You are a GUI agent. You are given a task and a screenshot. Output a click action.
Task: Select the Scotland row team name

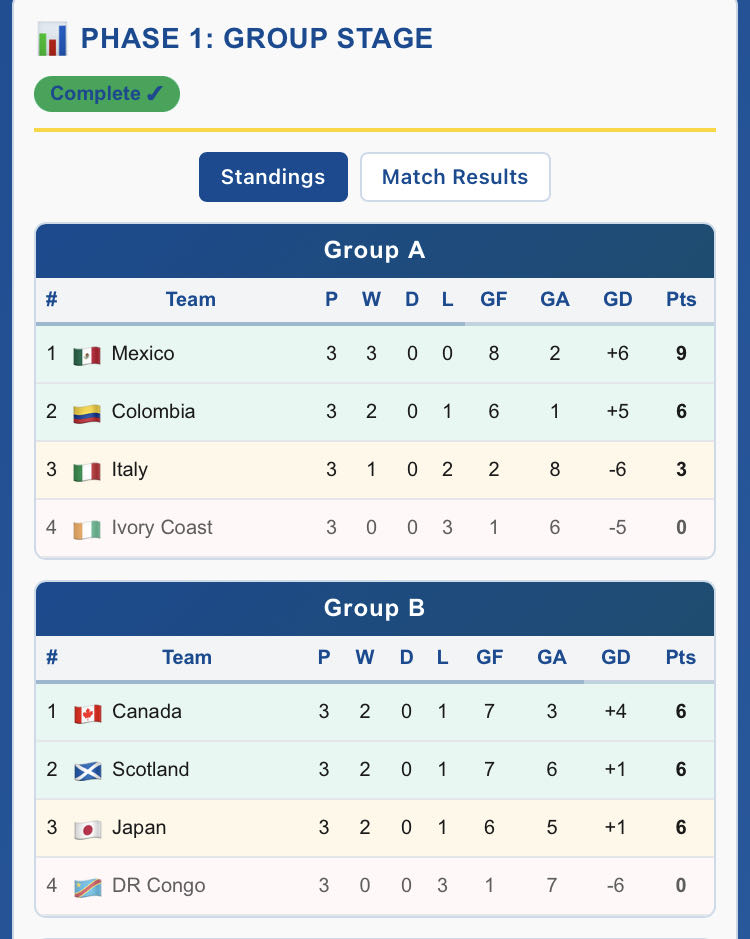click(x=150, y=770)
